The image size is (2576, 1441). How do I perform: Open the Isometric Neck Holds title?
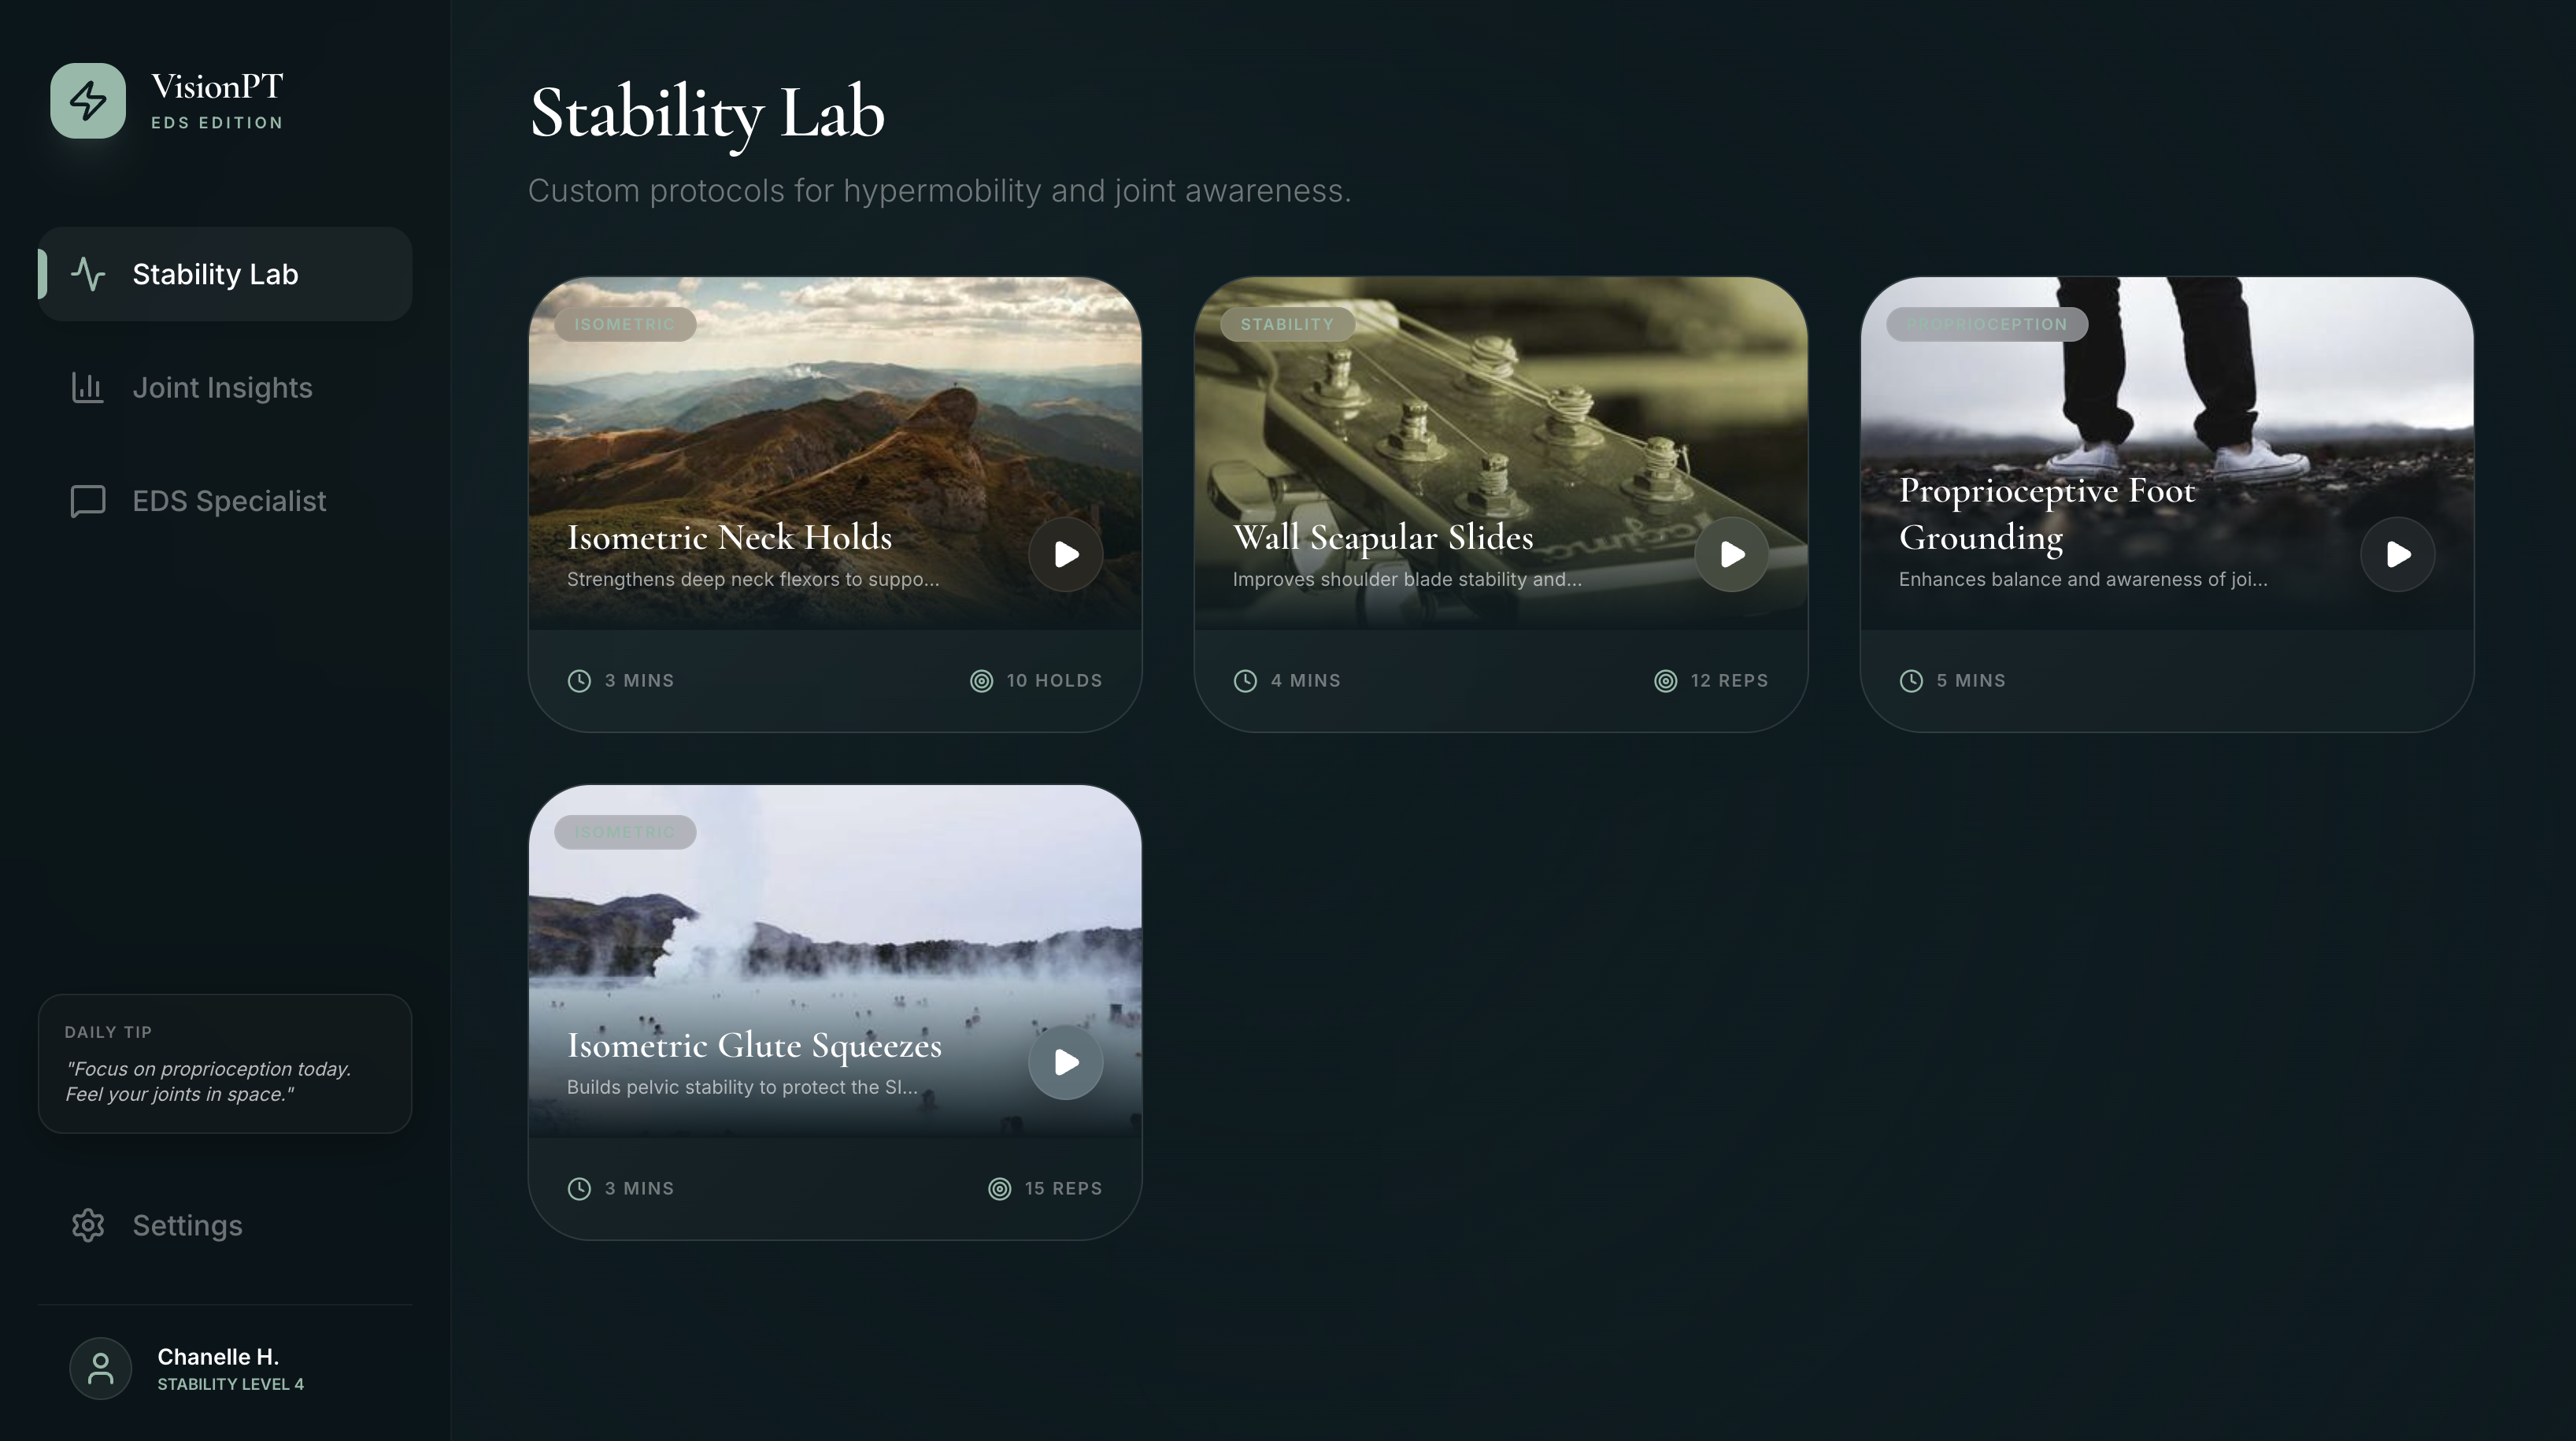click(729, 538)
